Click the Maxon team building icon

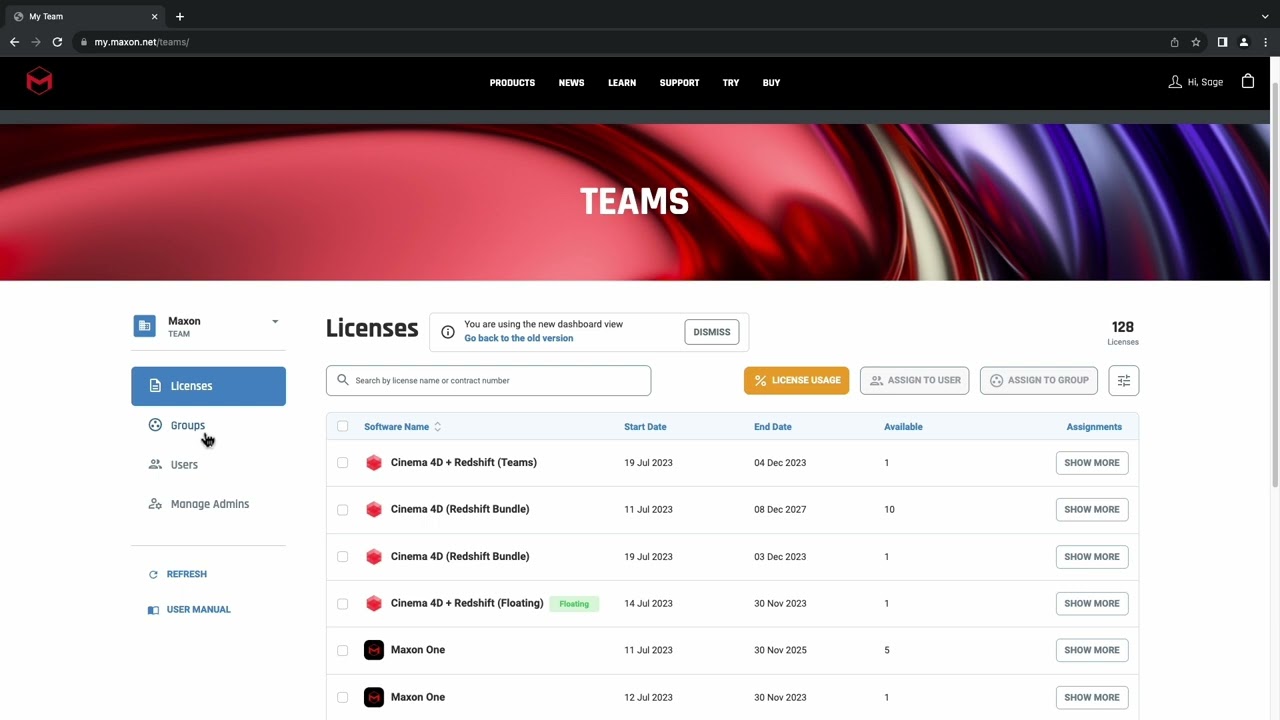pos(145,326)
